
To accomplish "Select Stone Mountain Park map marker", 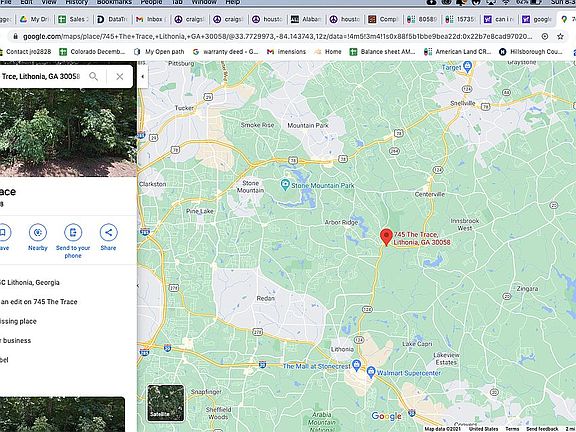I will click(285, 185).
